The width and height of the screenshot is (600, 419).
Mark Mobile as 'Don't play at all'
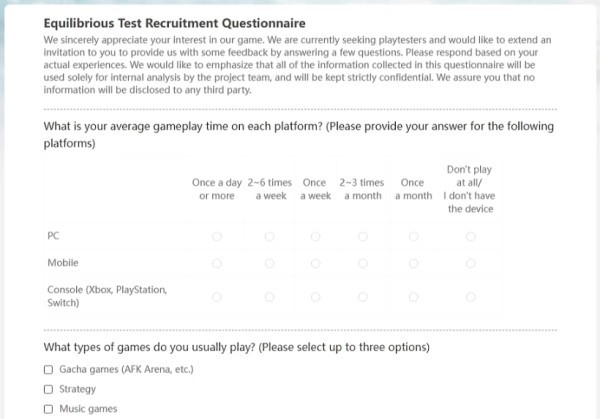pos(470,264)
